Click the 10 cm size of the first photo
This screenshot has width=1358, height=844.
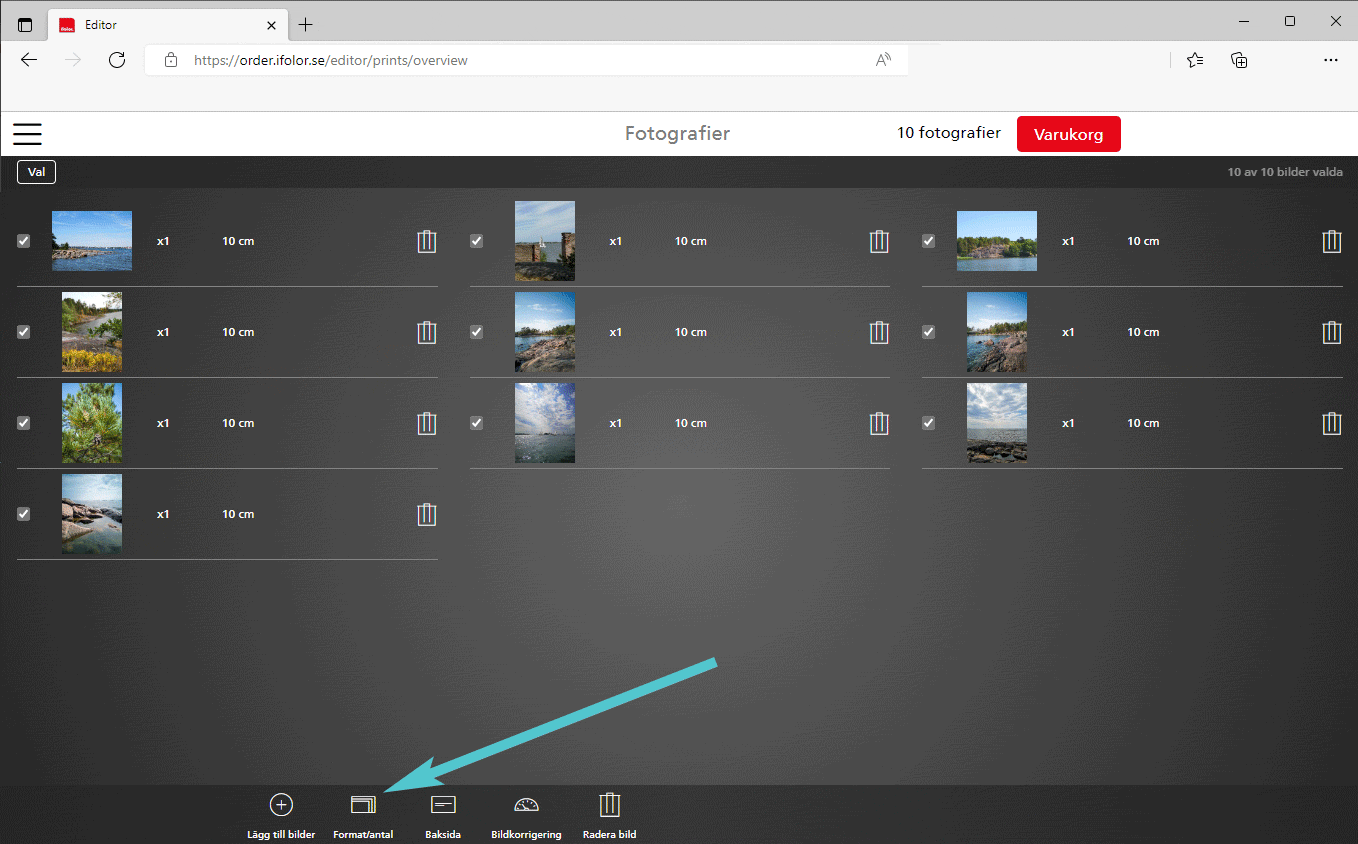[238, 241]
